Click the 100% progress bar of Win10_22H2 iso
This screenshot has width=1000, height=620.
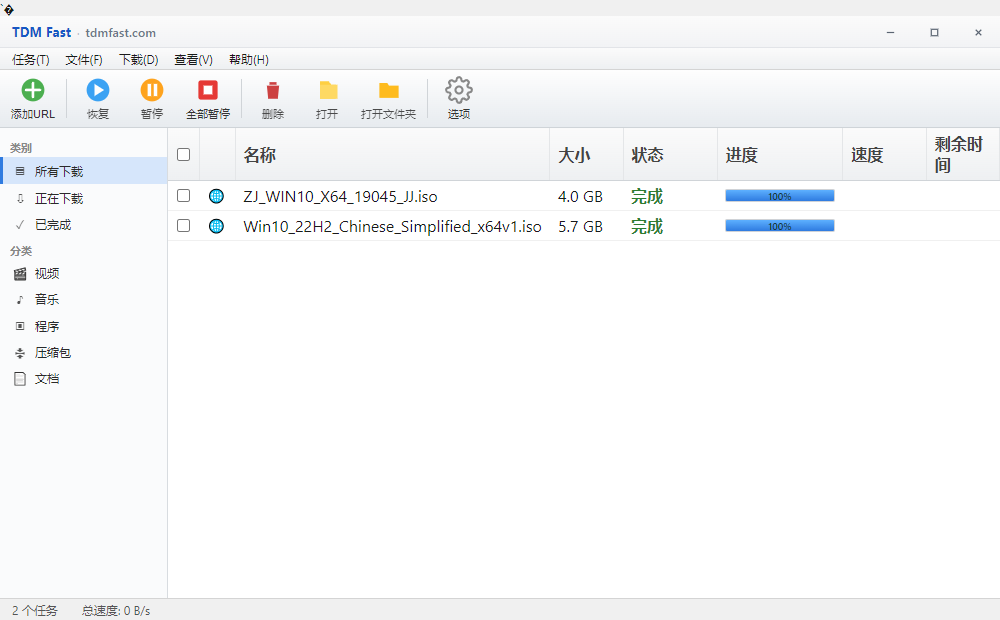(779, 226)
